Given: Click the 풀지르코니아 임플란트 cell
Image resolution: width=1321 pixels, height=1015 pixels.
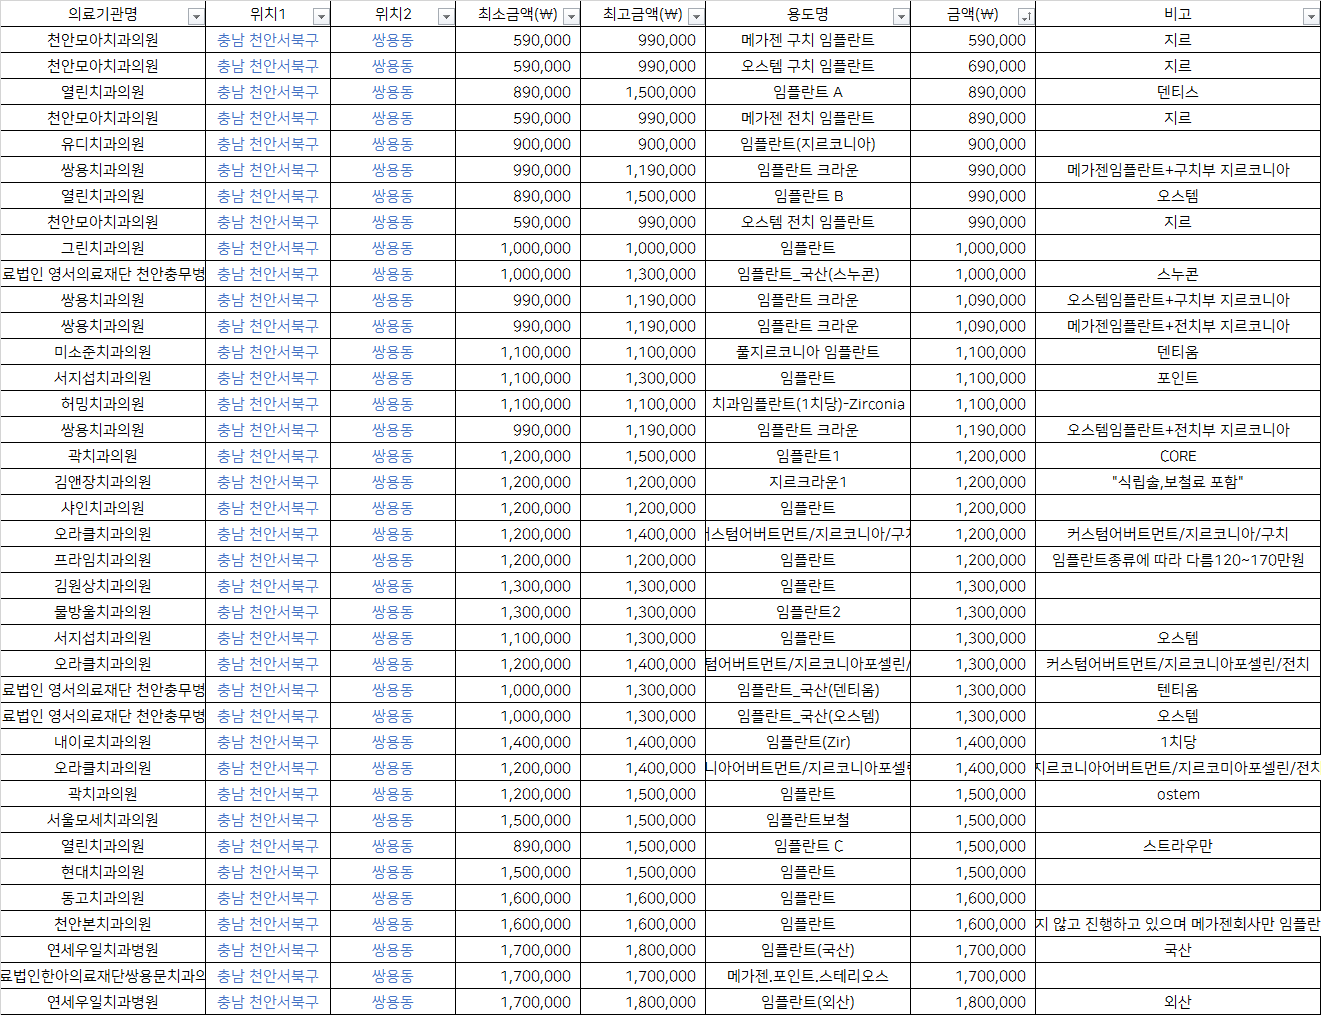Looking at the screenshot, I should pyautogui.click(x=808, y=352).
